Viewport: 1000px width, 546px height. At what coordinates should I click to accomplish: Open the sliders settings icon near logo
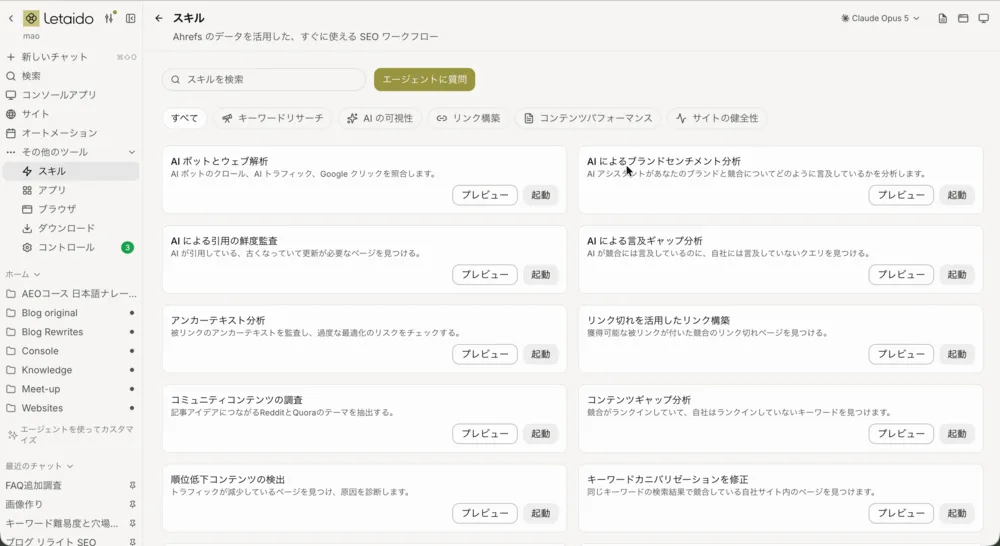pos(110,18)
